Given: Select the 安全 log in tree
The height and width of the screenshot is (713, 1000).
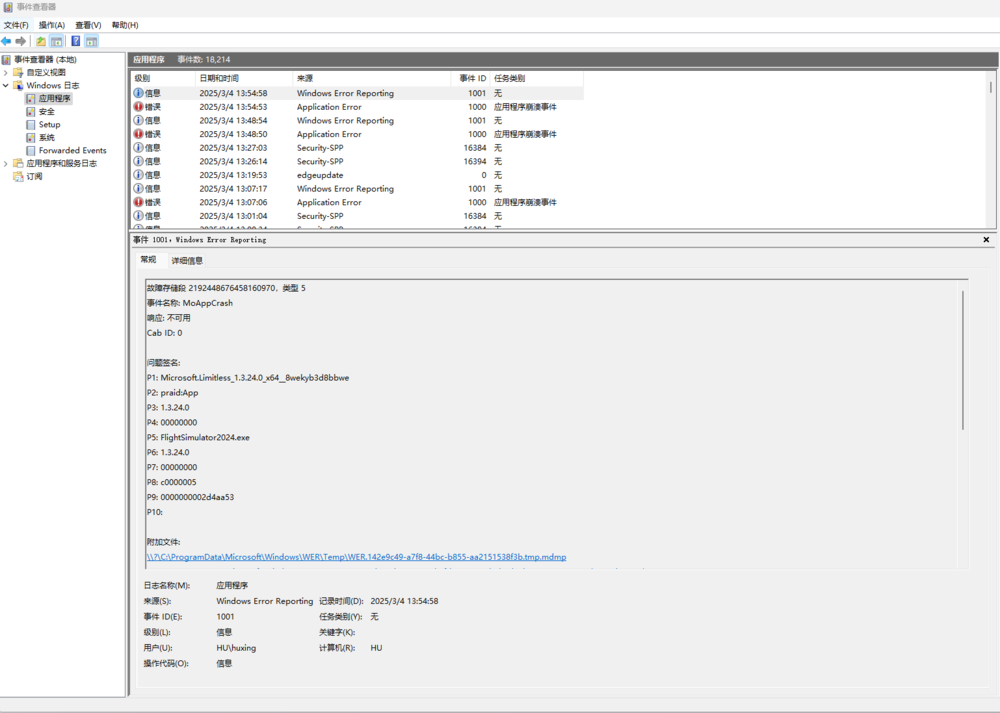Looking at the screenshot, I should [x=46, y=112].
